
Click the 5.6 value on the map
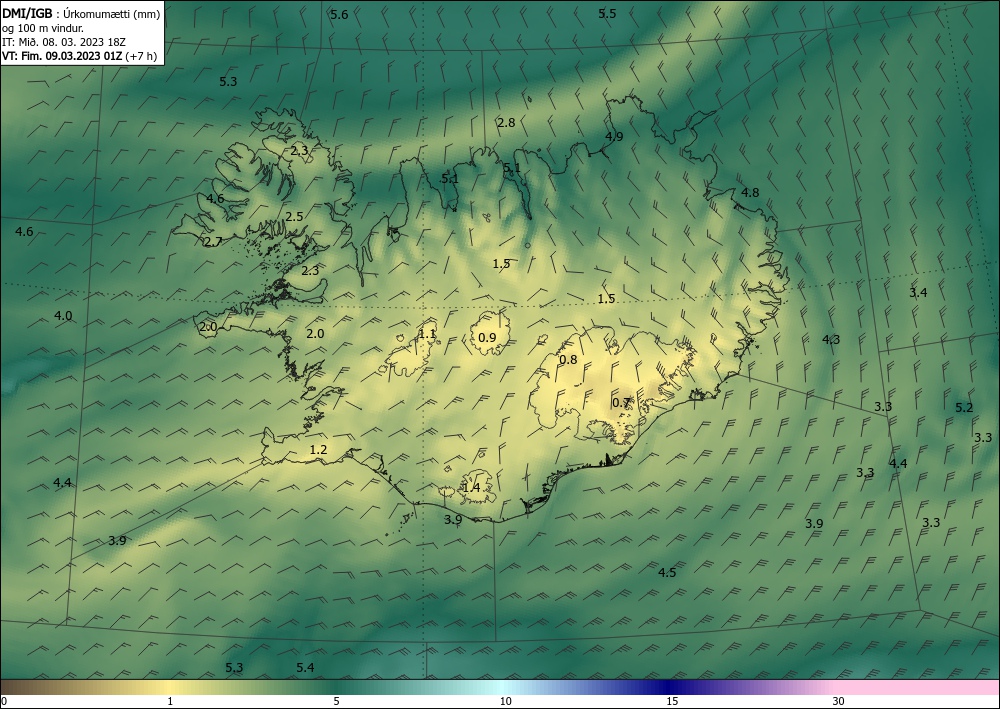[339, 15]
